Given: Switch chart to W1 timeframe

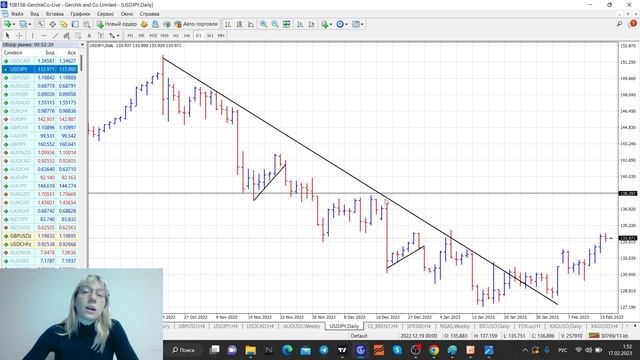Looking at the screenshot, I should pyautogui.click(x=210, y=36).
